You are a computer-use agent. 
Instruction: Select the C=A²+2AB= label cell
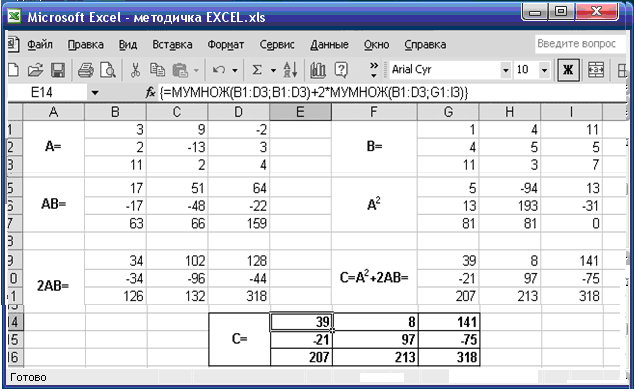374,278
